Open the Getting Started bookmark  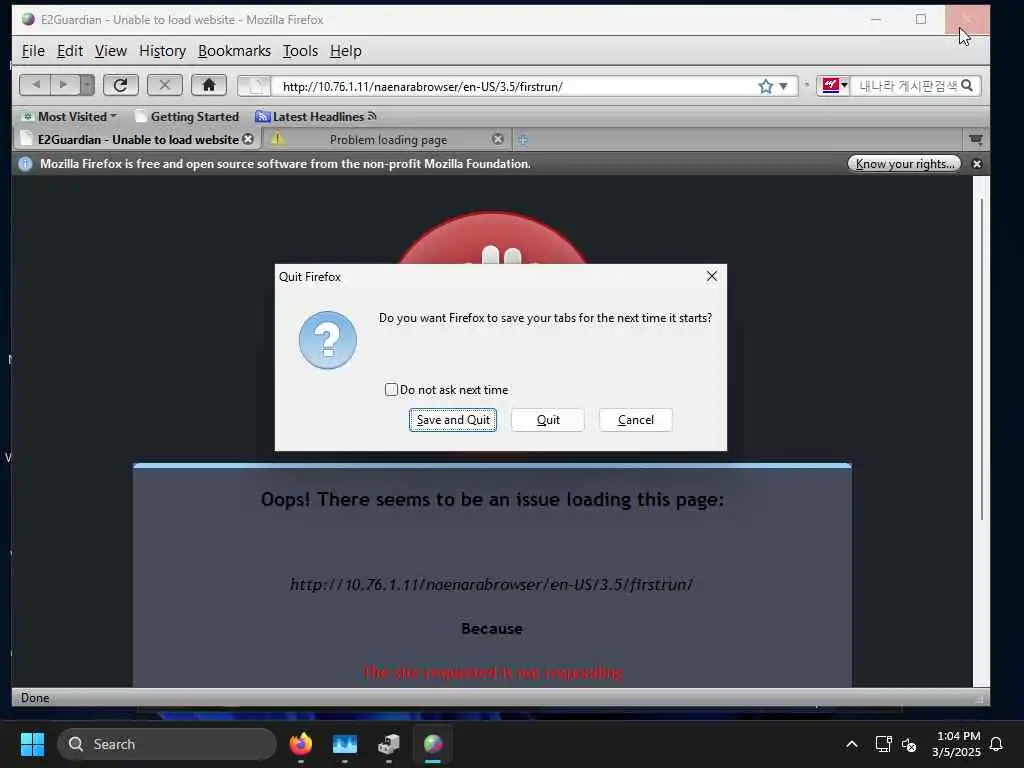[x=187, y=117]
